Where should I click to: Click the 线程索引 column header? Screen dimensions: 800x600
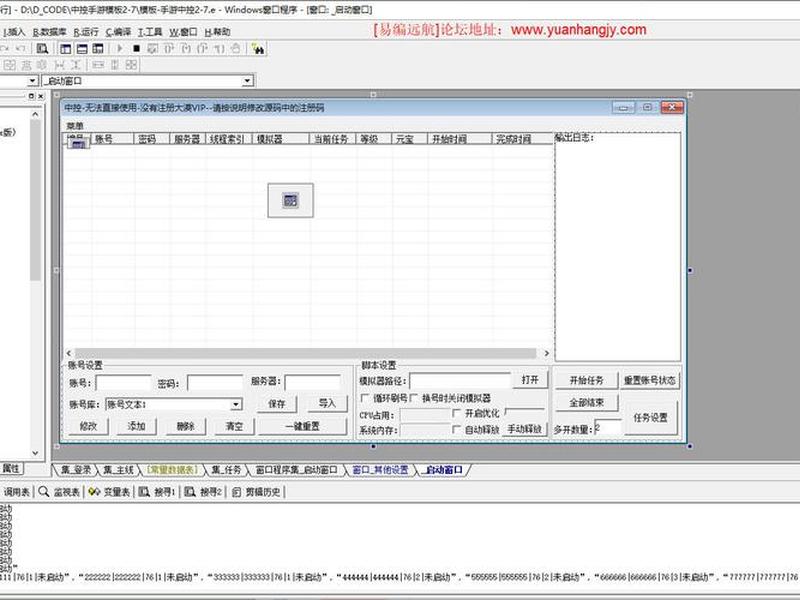coord(228,138)
